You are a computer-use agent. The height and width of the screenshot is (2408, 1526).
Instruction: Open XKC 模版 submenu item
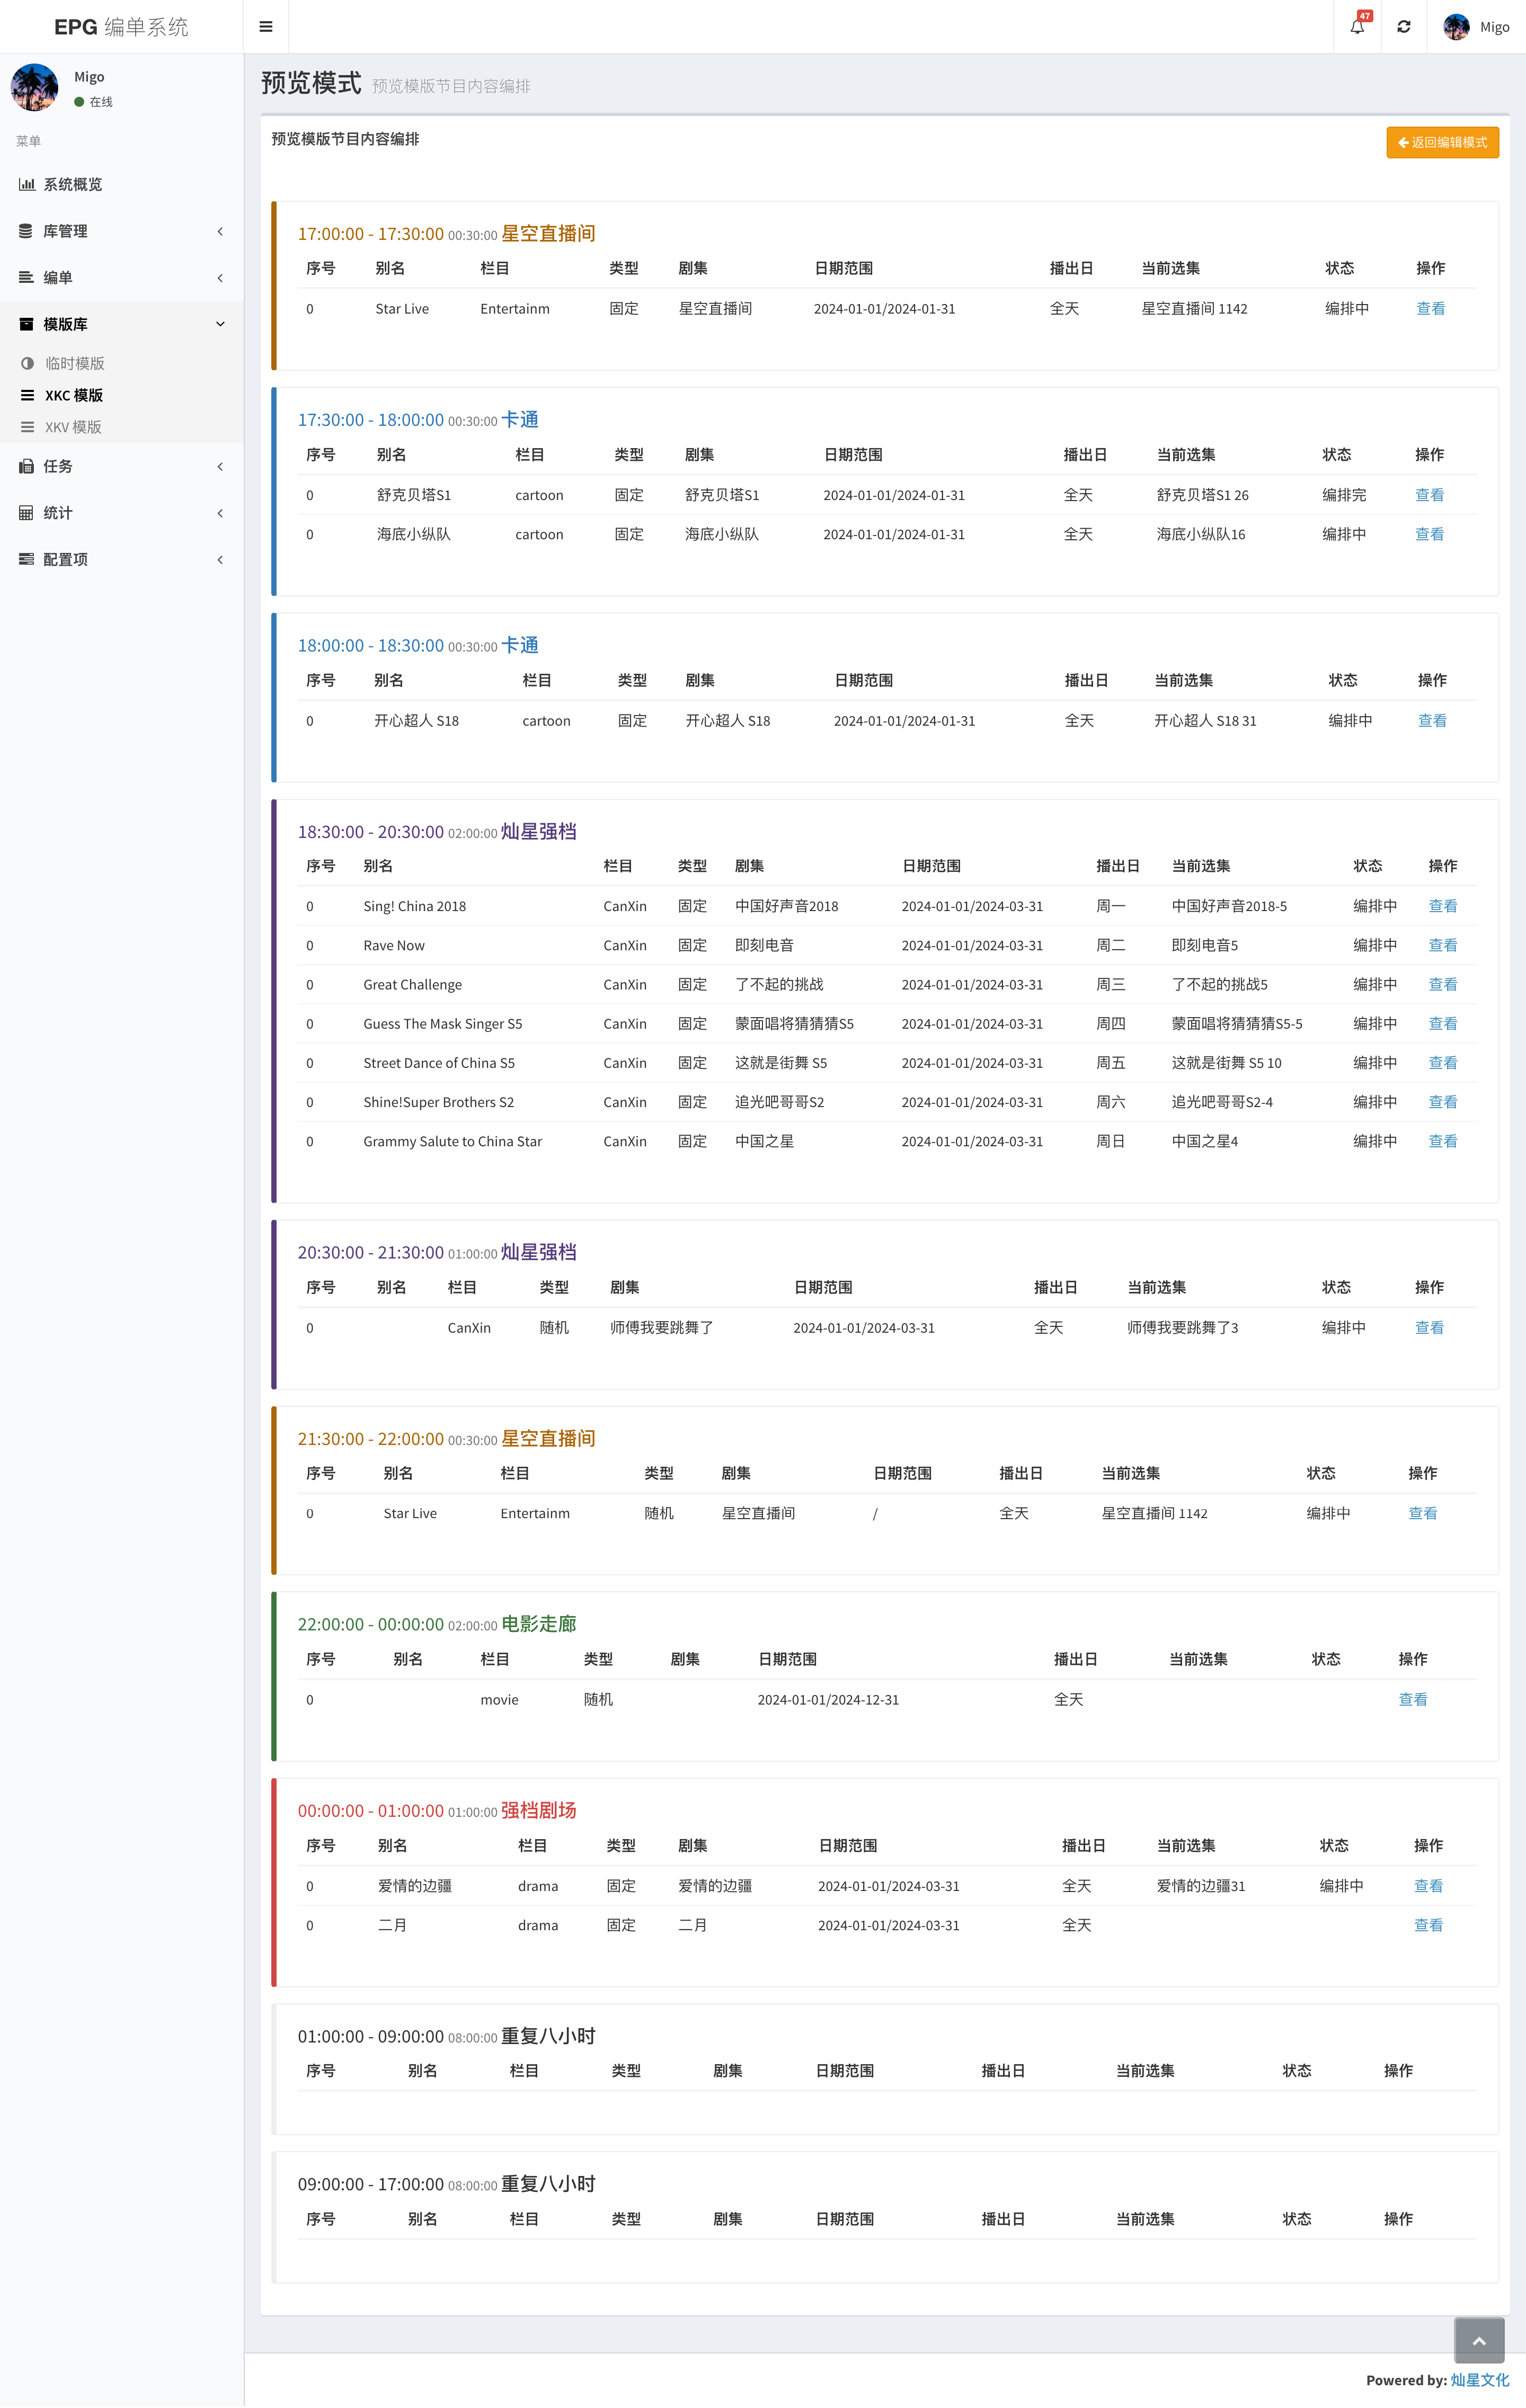(73, 395)
